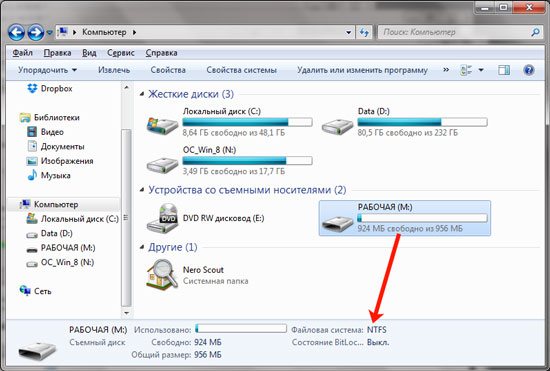Click the Использовано bar in details pane

tap(241, 328)
